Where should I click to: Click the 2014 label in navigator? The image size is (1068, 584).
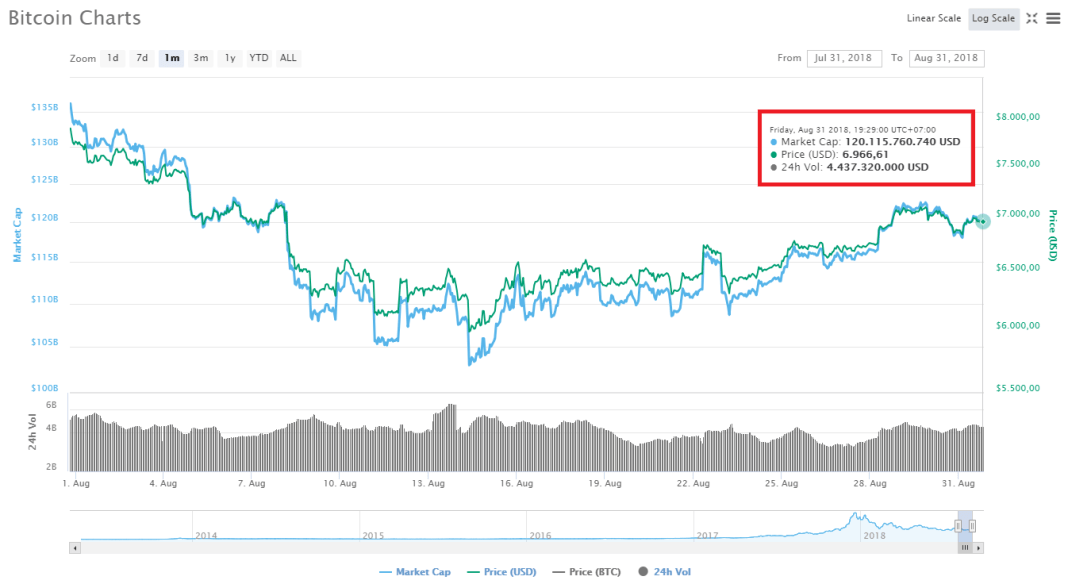(206, 536)
